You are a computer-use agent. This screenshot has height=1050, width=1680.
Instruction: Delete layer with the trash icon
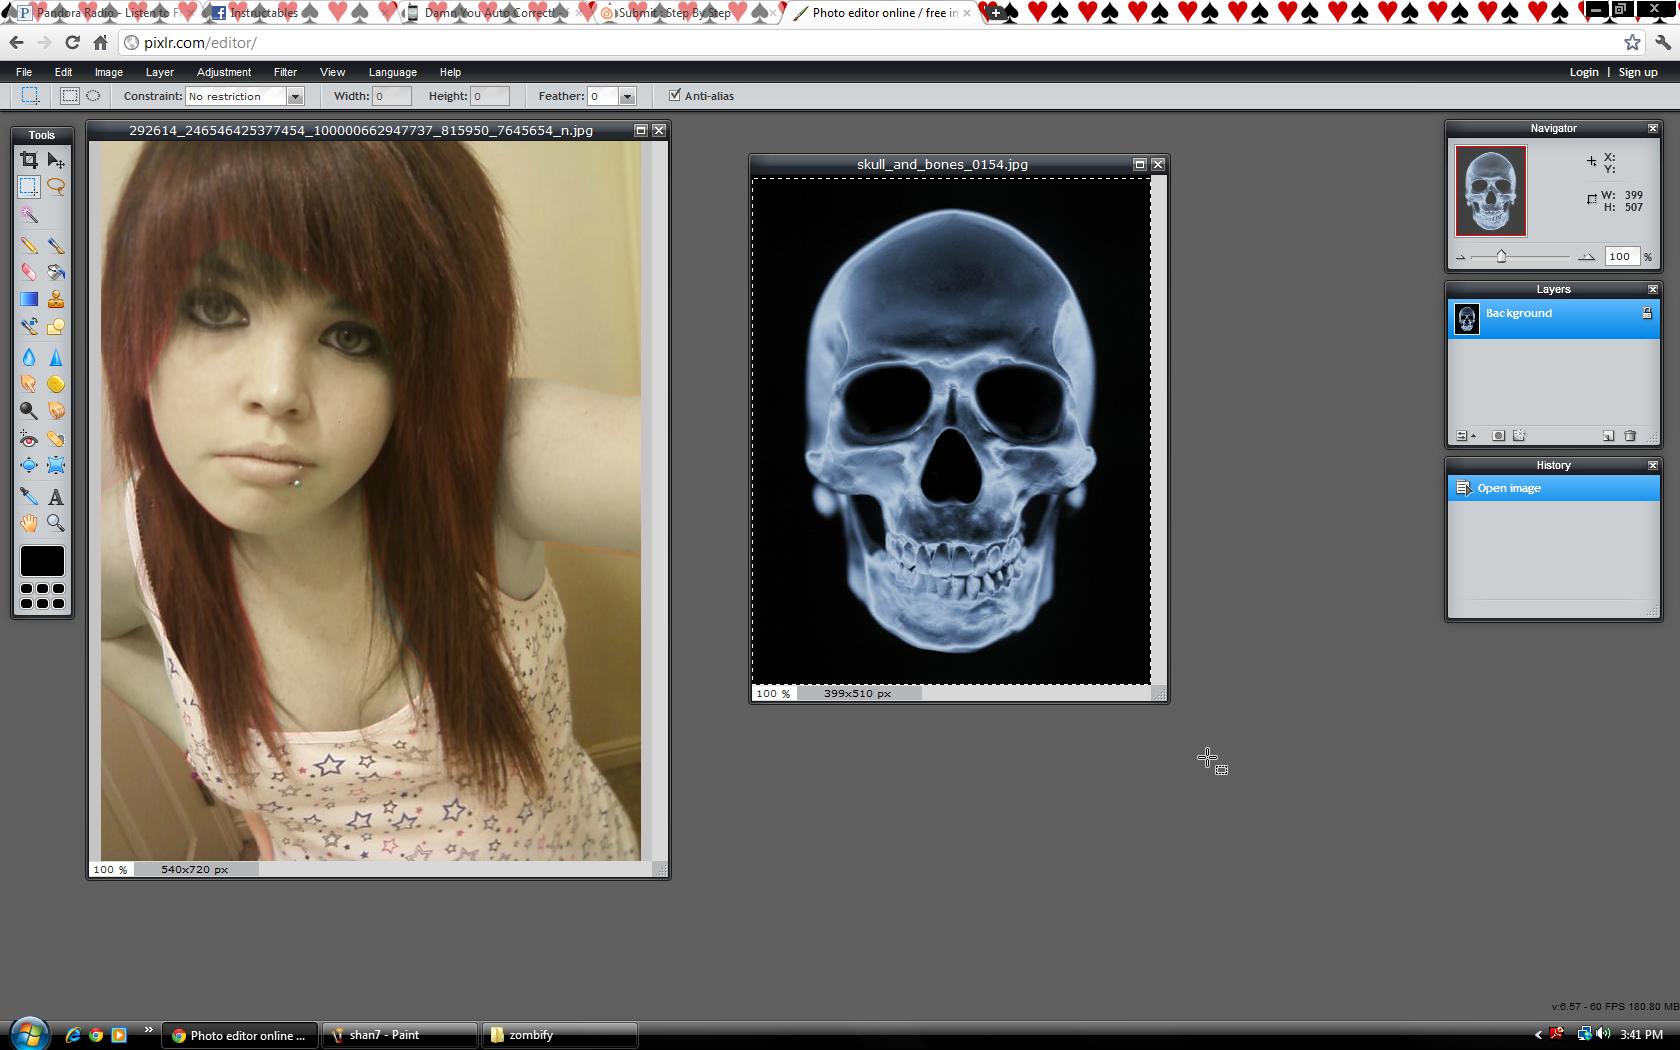1630,436
